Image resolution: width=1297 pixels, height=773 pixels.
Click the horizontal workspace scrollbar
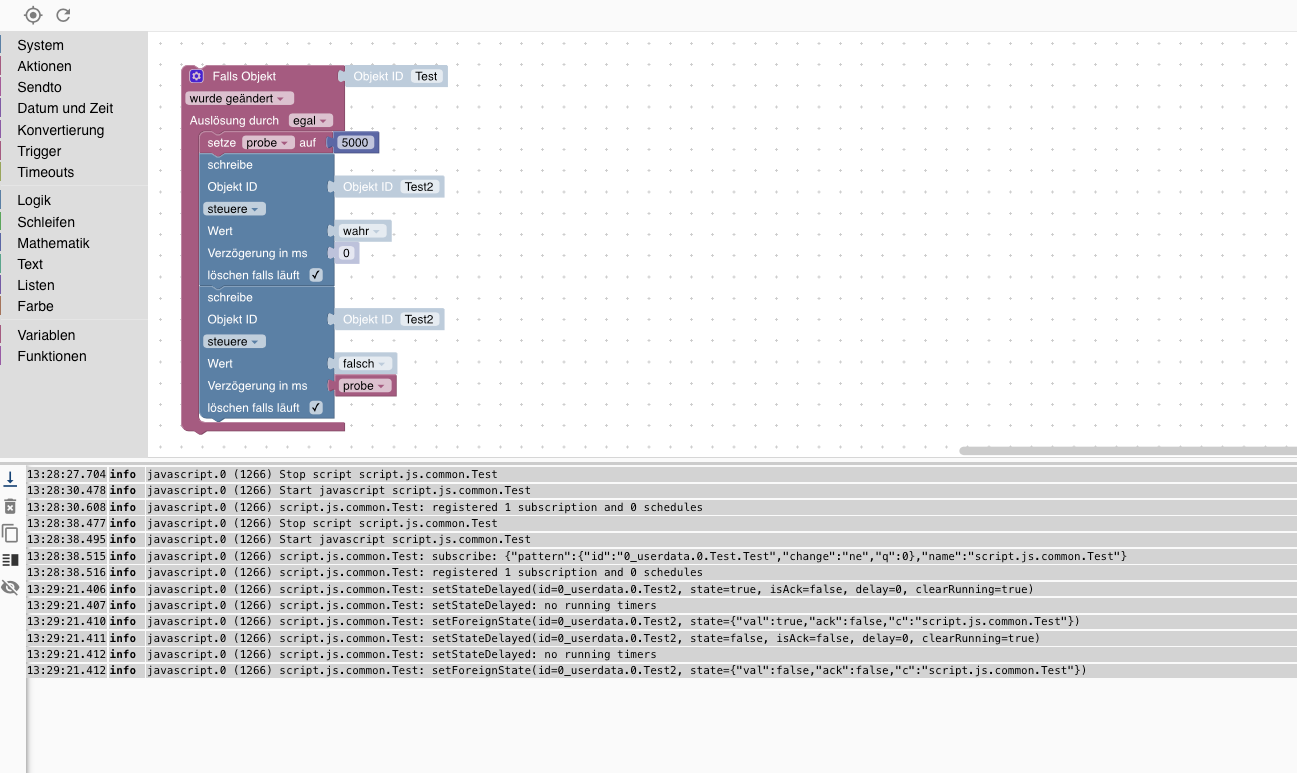coord(1128,451)
